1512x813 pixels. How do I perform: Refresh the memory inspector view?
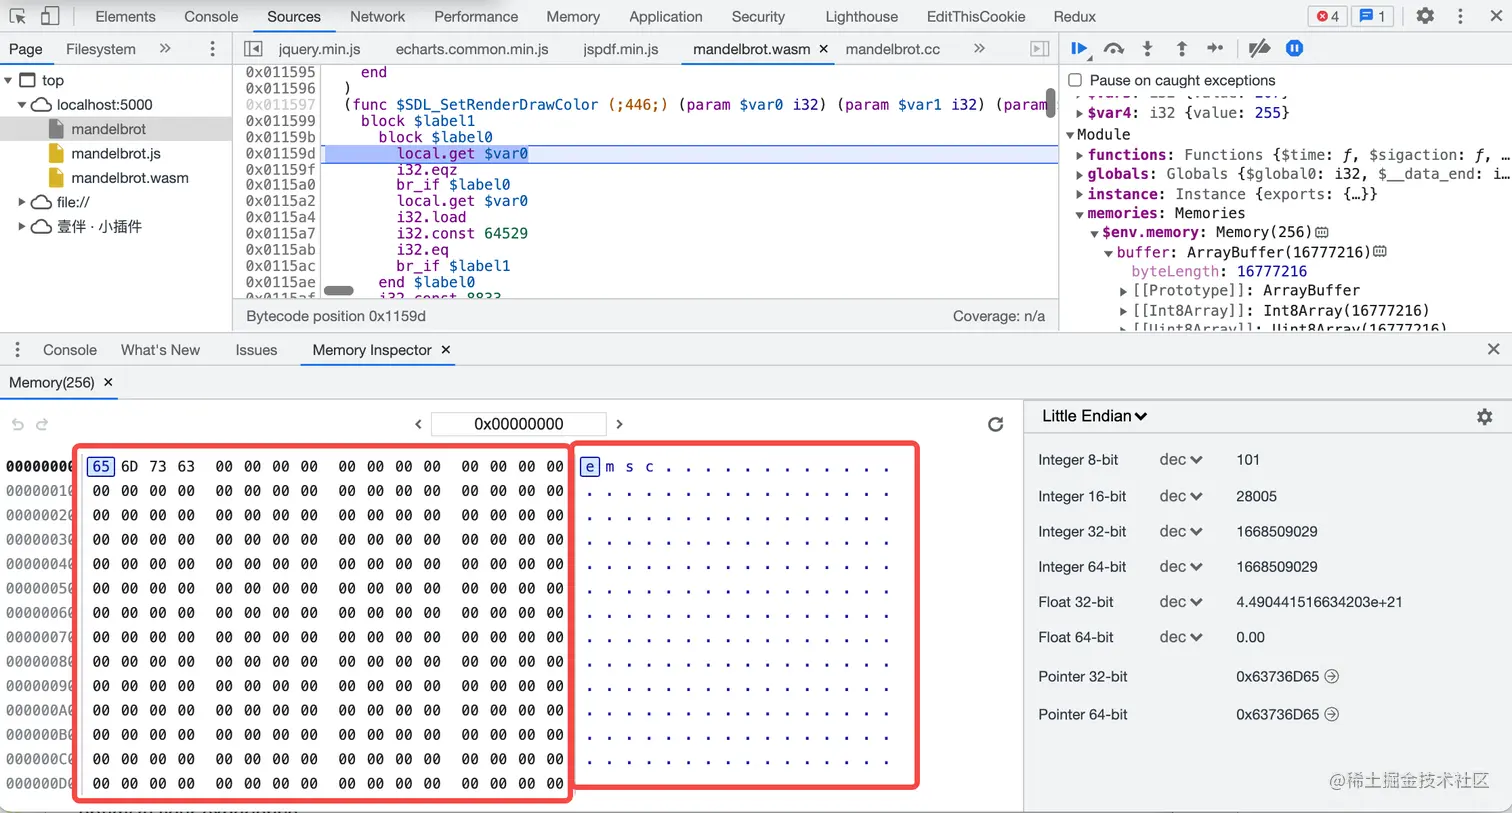click(x=995, y=424)
